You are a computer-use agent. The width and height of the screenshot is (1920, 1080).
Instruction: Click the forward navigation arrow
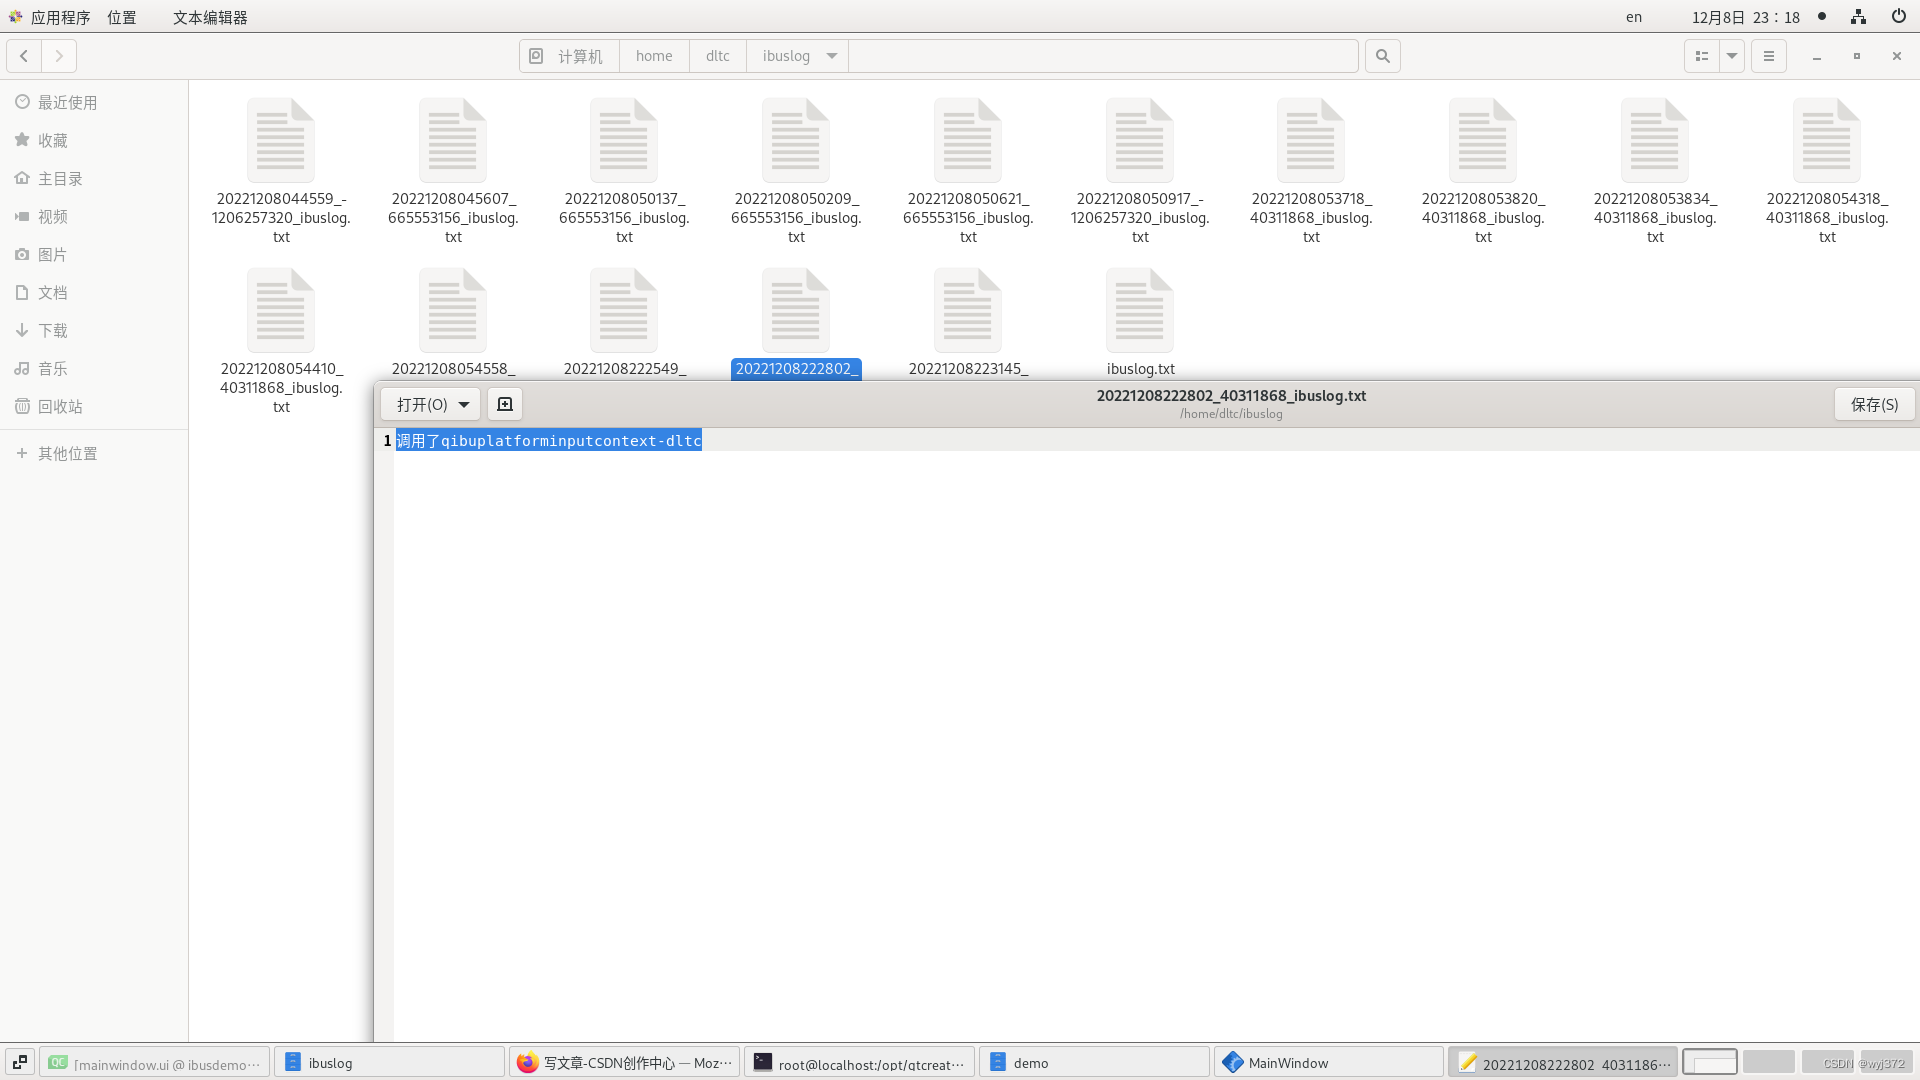[x=59, y=56]
